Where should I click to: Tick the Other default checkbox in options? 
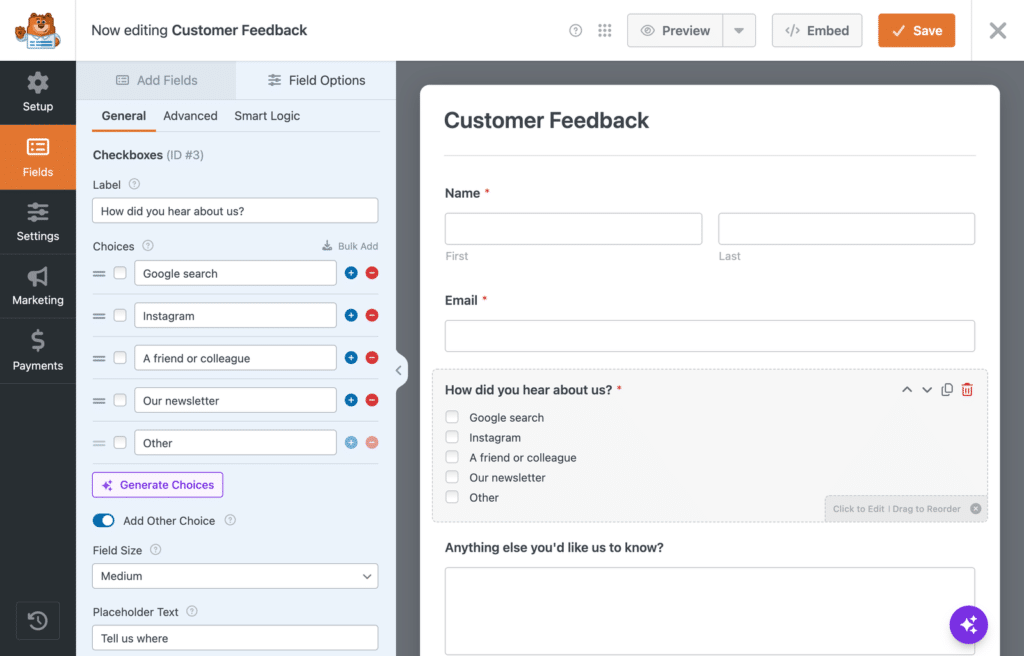[x=120, y=442]
